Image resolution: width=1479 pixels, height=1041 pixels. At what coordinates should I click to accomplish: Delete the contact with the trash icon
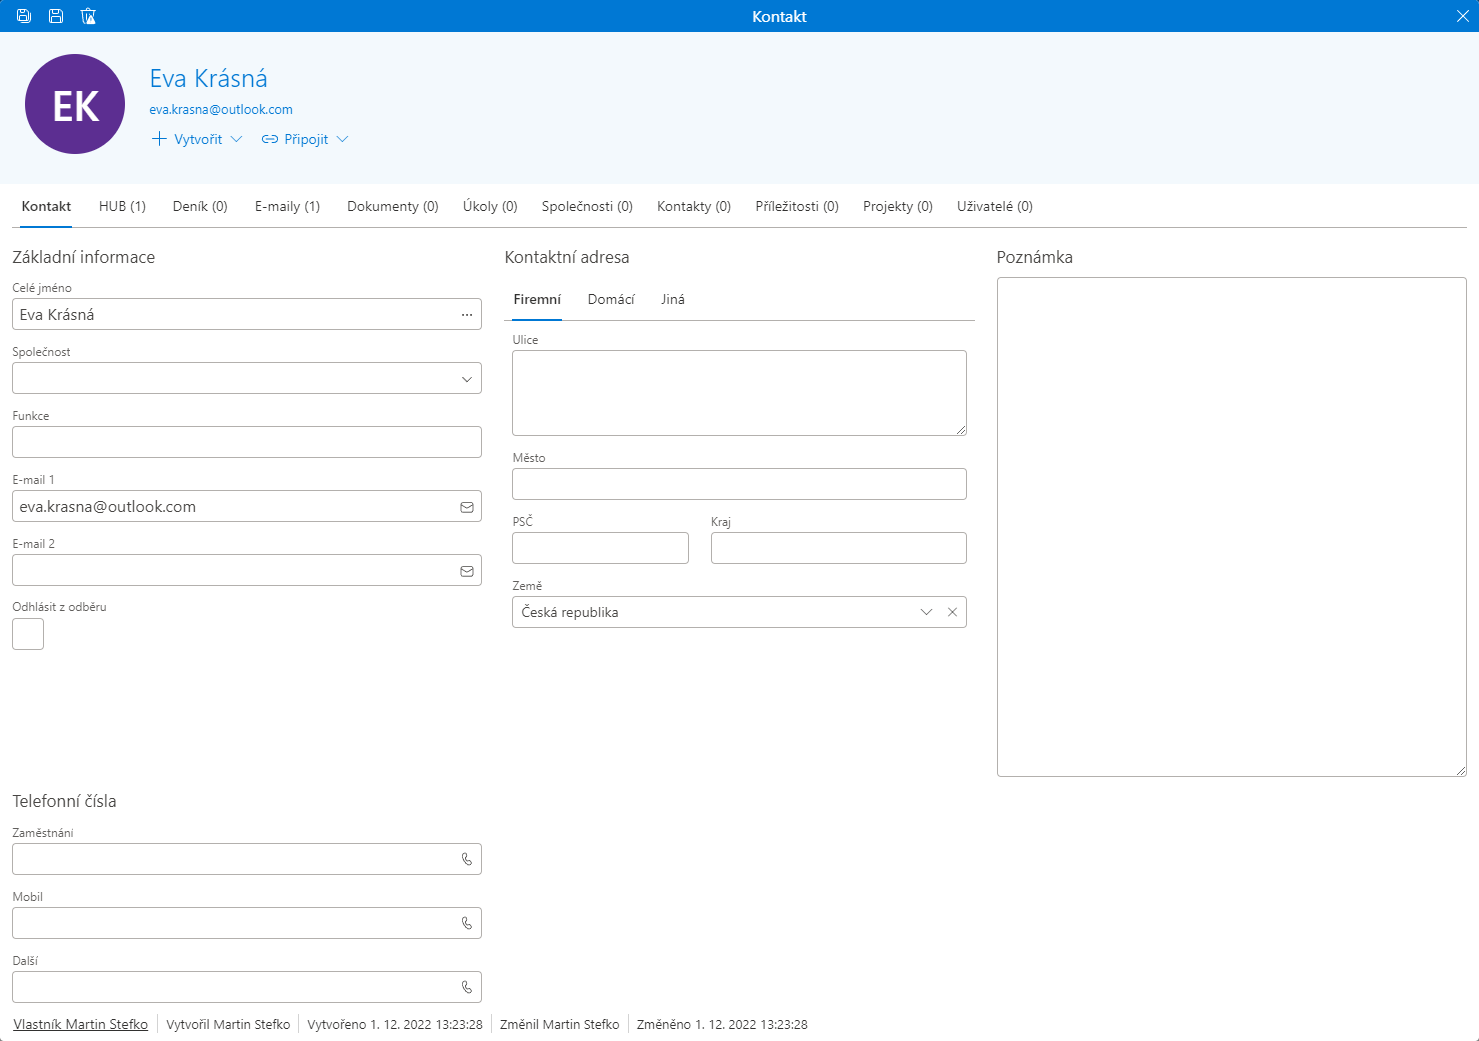point(88,16)
